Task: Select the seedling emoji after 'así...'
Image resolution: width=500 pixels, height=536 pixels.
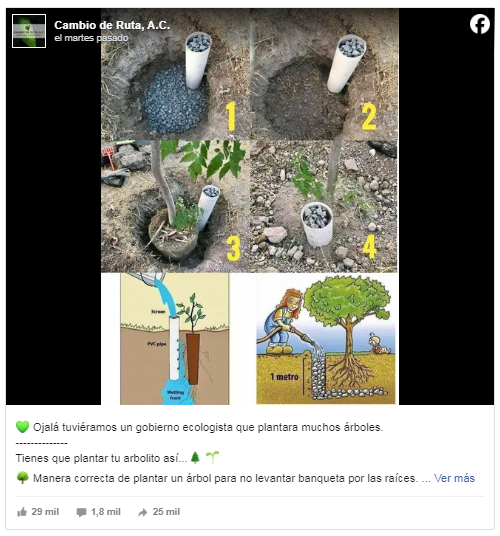Action: [x=213, y=457]
